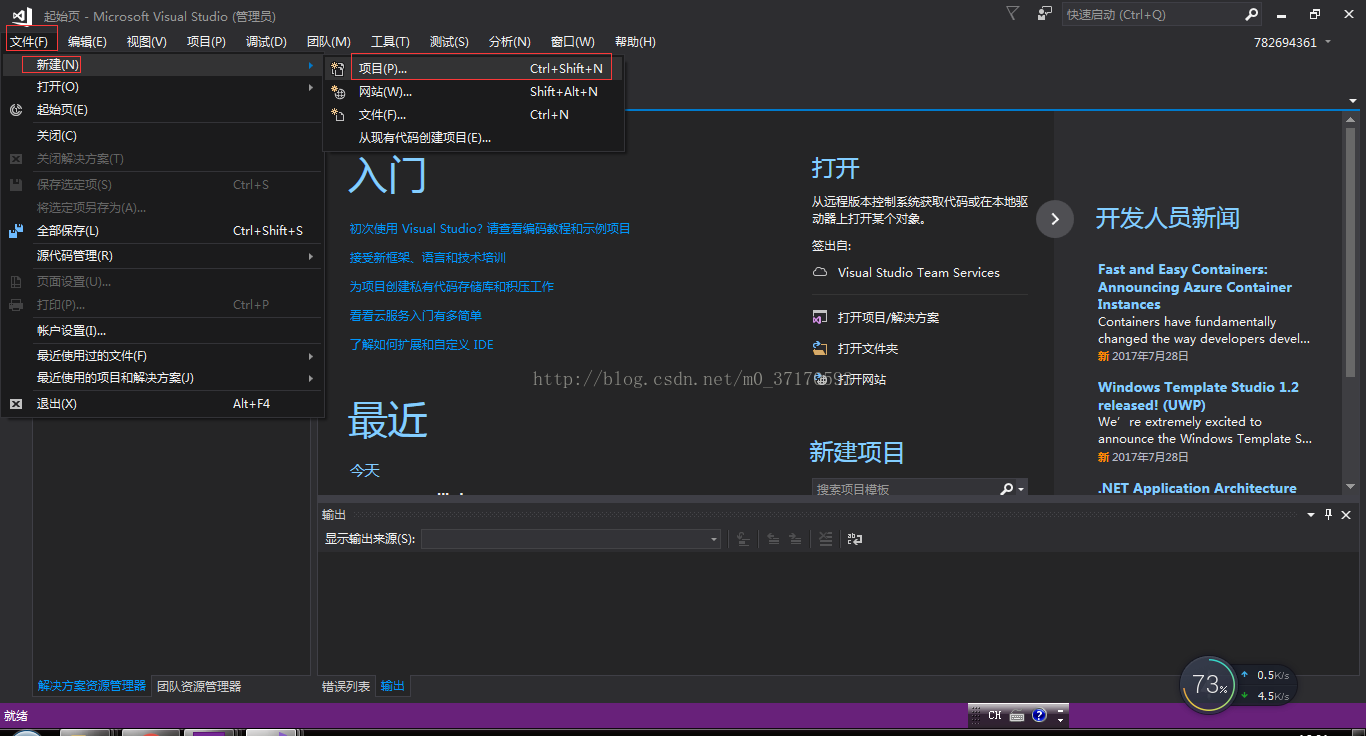1366x736 pixels.
Task: Open the dropdown arrow next to template search
Action: pos(1021,489)
